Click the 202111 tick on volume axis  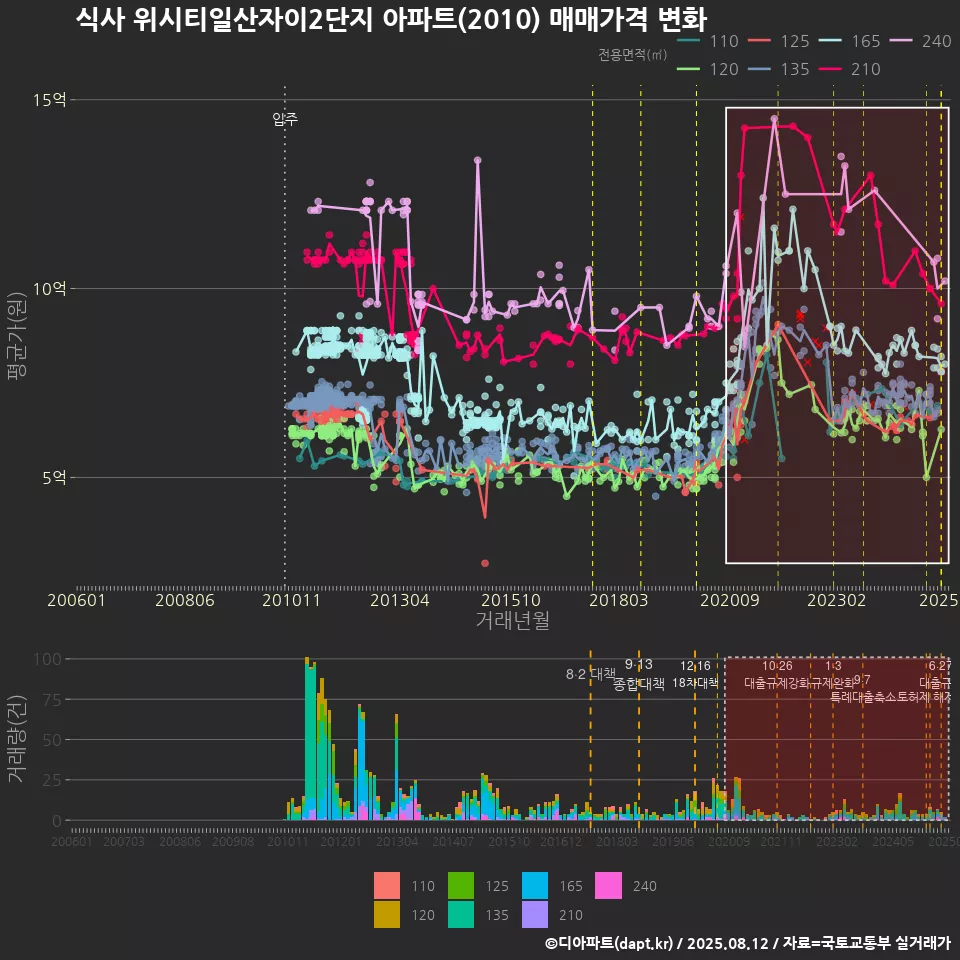click(x=781, y=841)
